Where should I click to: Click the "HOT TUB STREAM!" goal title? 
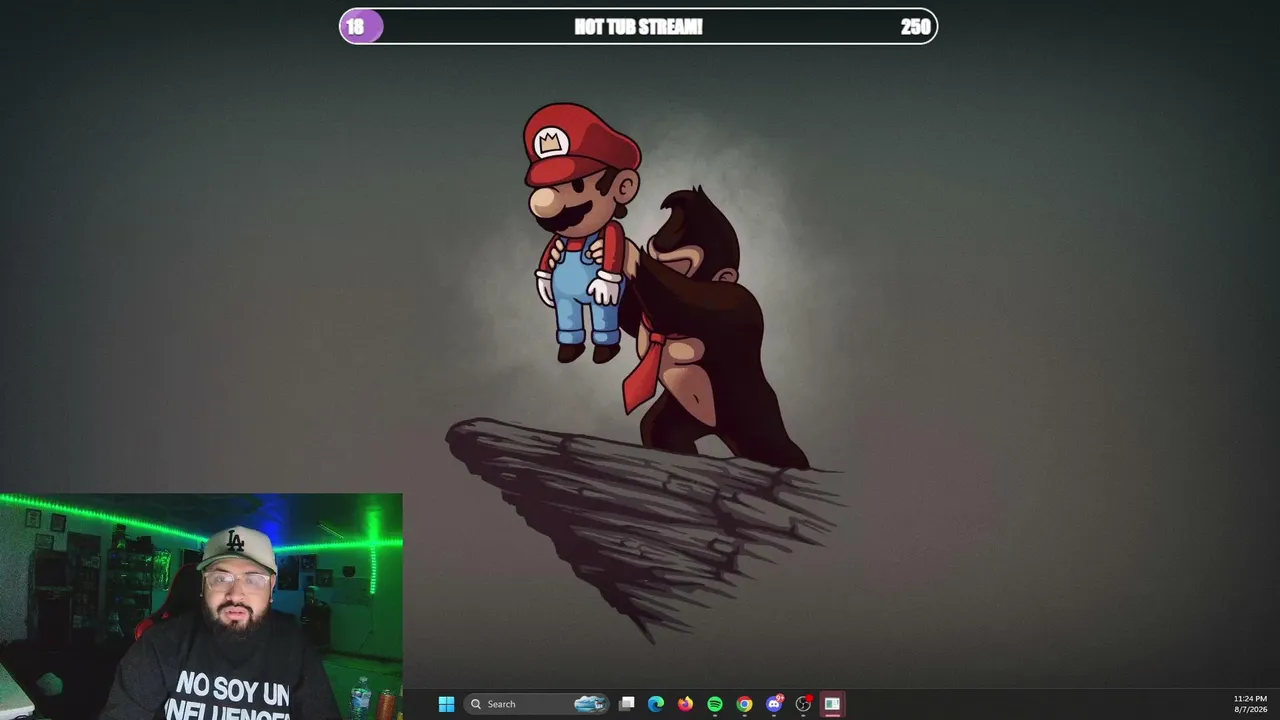click(639, 27)
